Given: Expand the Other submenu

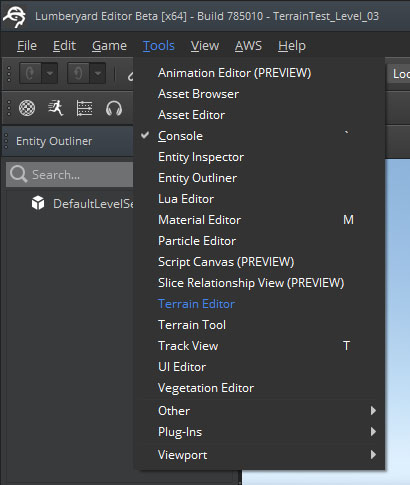Looking at the screenshot, I should (259, 410).
